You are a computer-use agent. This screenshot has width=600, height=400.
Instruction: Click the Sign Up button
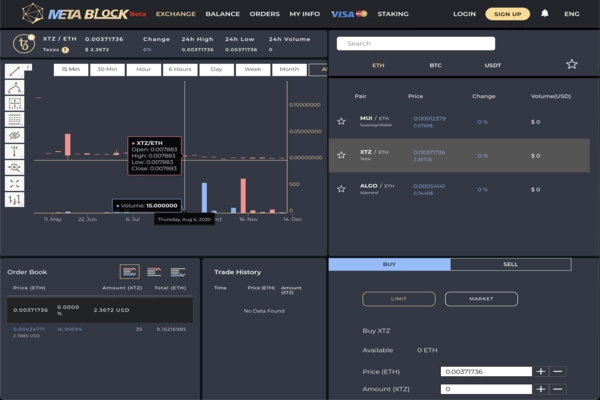click(507, 14)
